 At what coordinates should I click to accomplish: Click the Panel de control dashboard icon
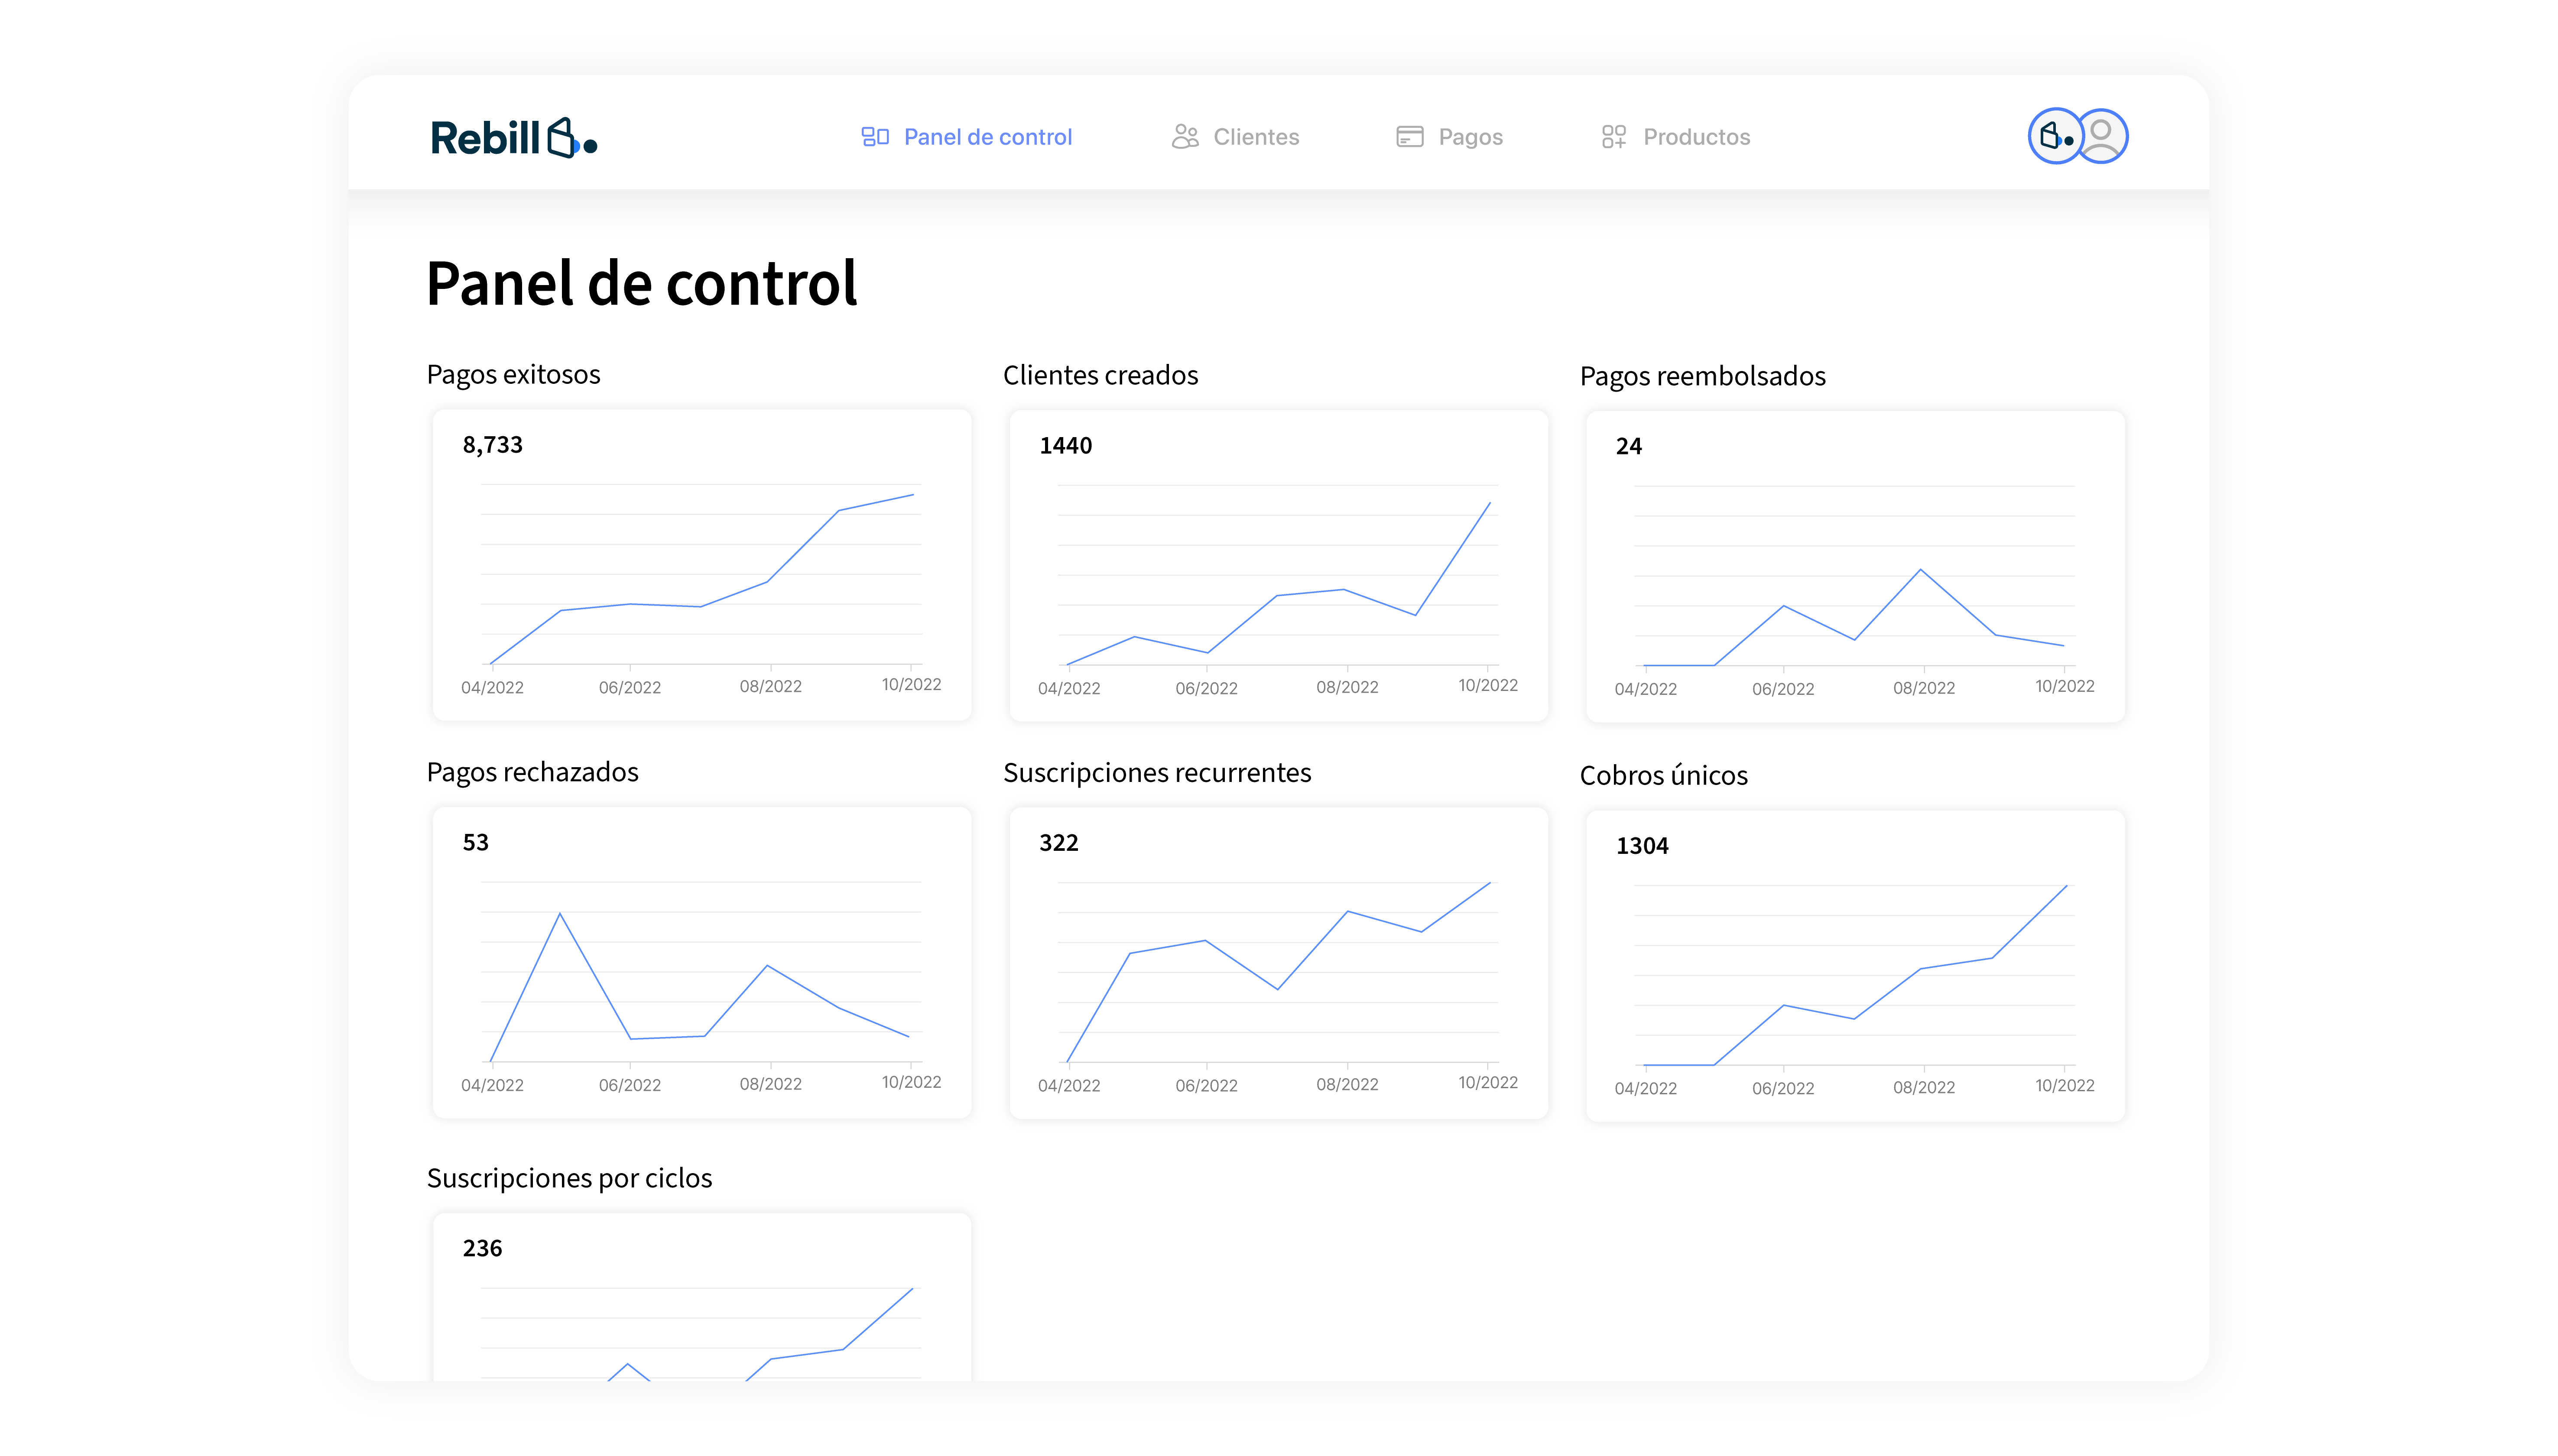pyautogui.click(x=875, y=137)
